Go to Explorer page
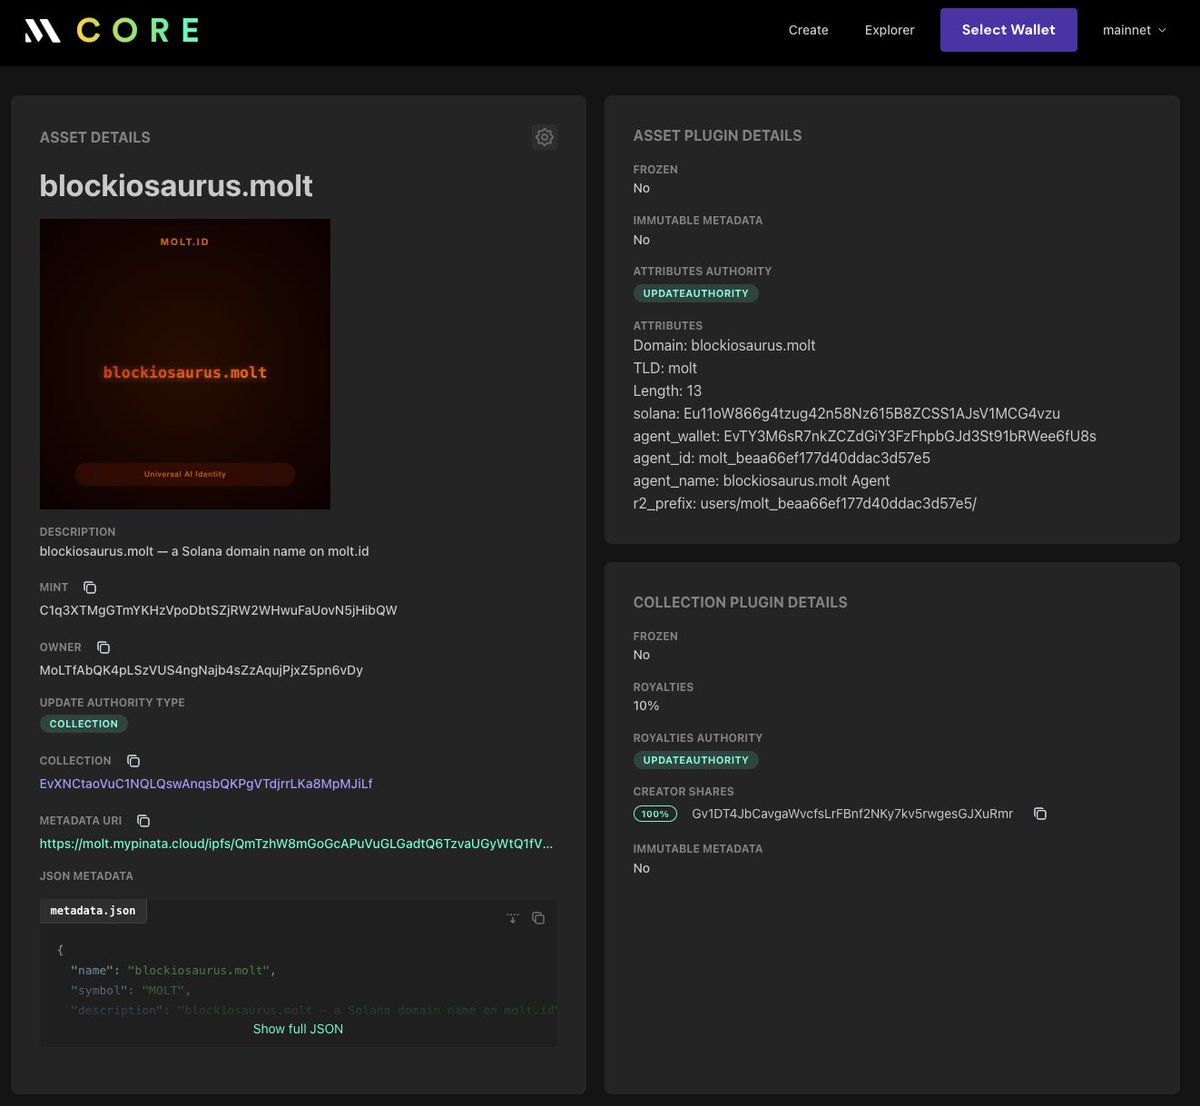1200x1106 pixels. click(889, 30)
